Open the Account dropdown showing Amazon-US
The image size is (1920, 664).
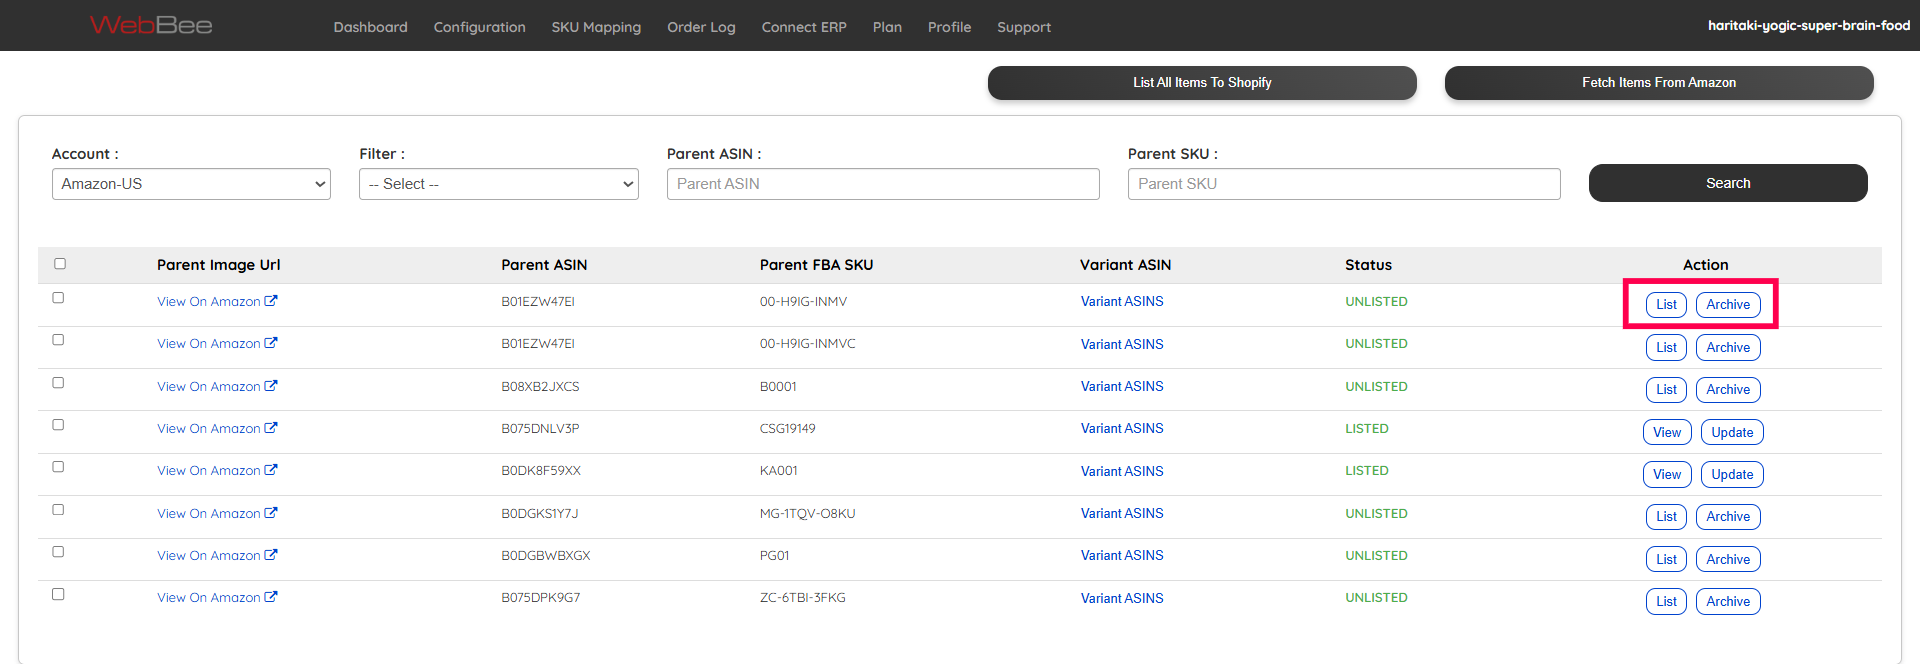click(191, 184)
